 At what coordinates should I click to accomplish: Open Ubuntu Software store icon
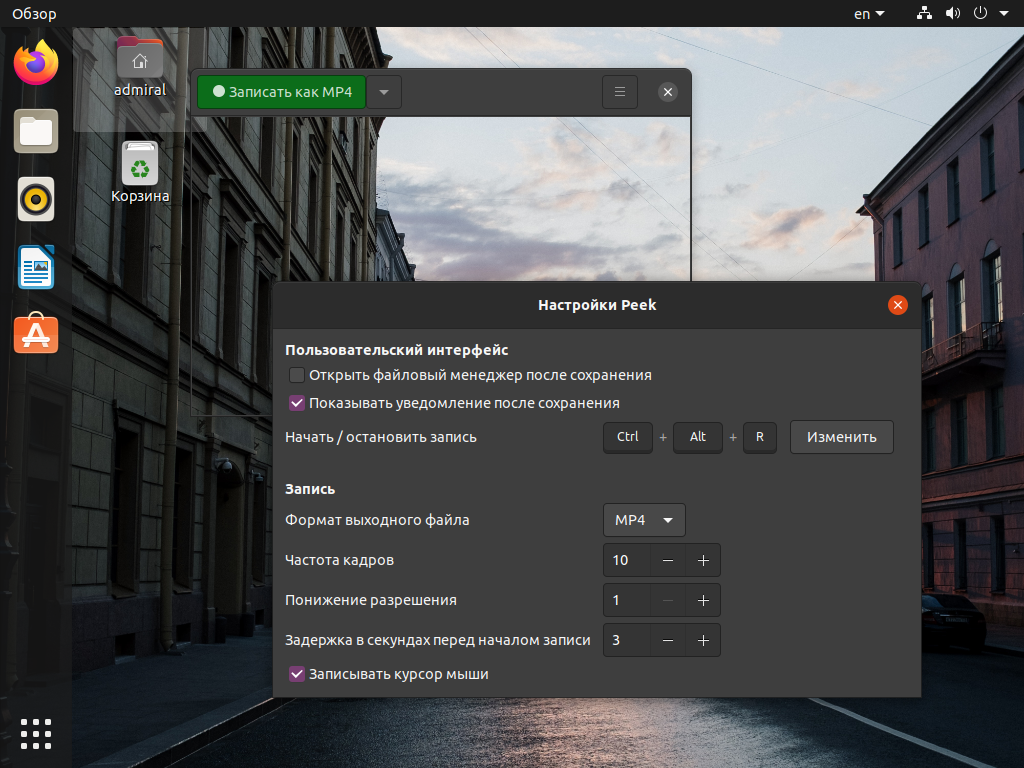tap(36, 333)
